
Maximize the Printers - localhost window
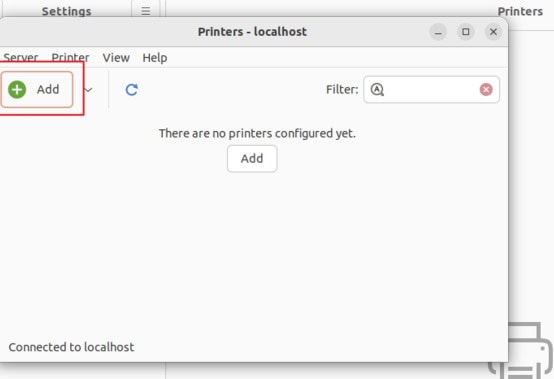coord(466,32)
